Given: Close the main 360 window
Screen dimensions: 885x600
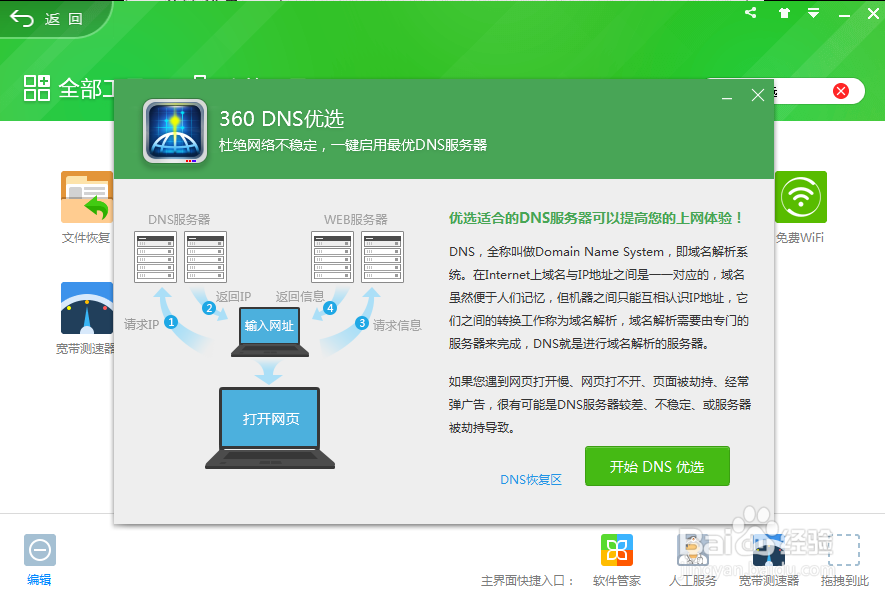Looking at the screenshot, I should 873,14.
